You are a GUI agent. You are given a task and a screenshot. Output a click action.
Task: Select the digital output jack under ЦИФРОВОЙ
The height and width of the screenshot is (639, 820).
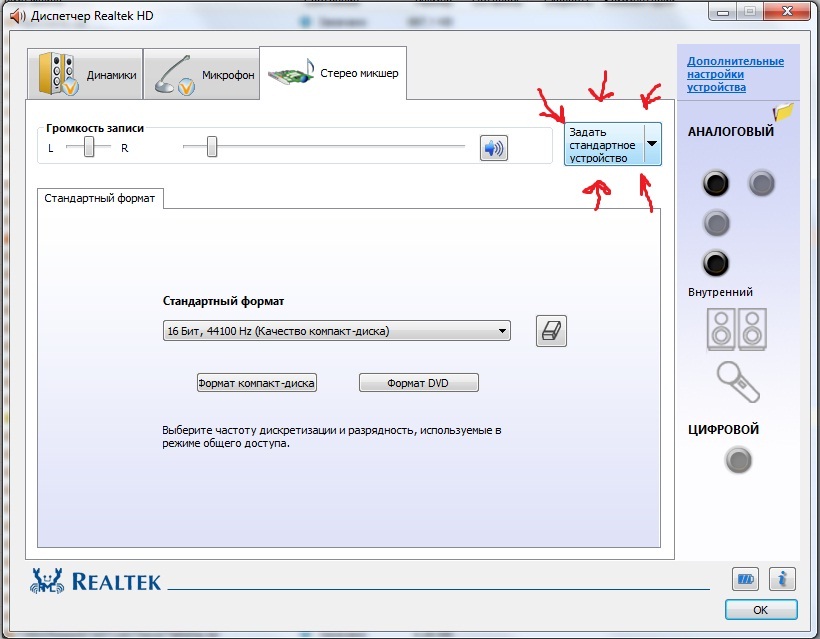pos(738,460)
